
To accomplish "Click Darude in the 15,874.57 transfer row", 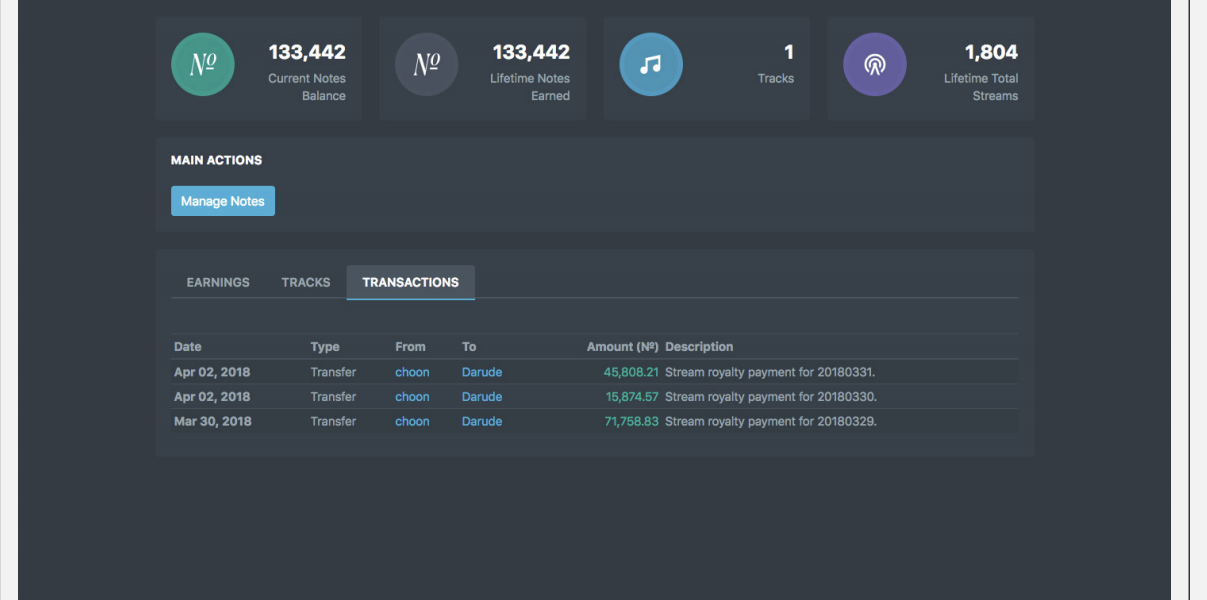I will pyautogui.click(x=482, y=397).
